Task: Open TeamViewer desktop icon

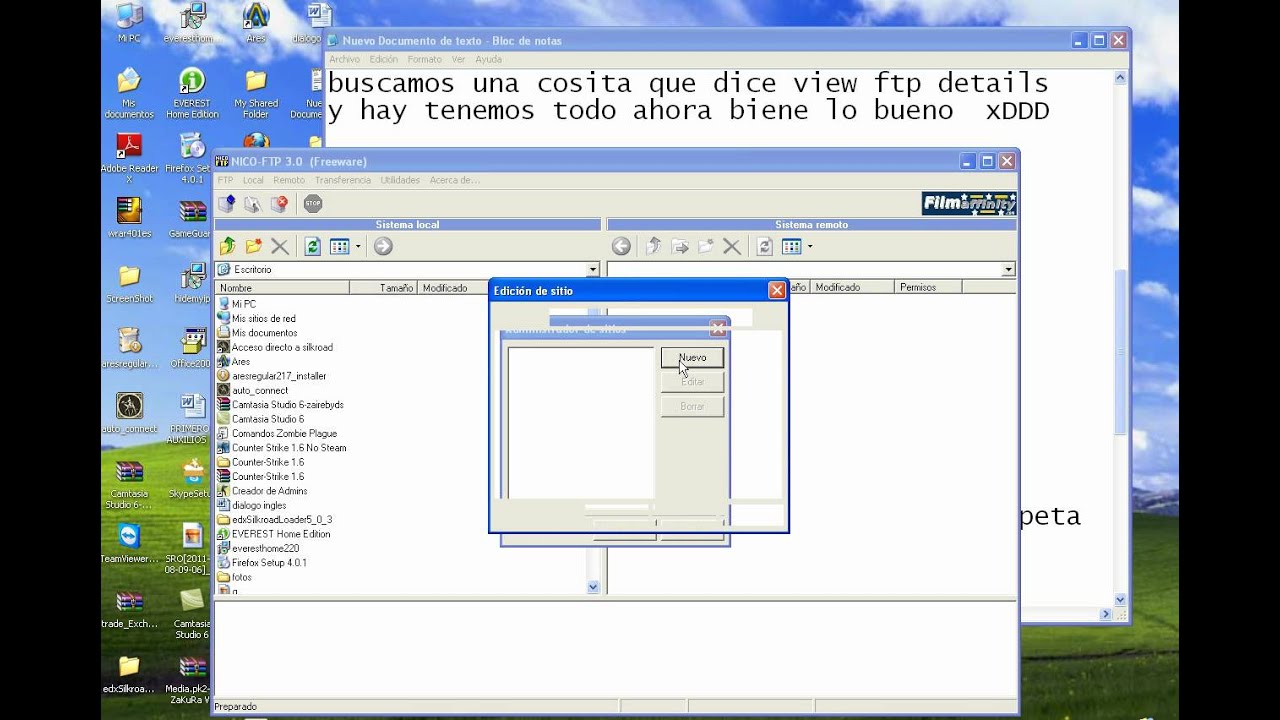Action: tap(129, 543)
